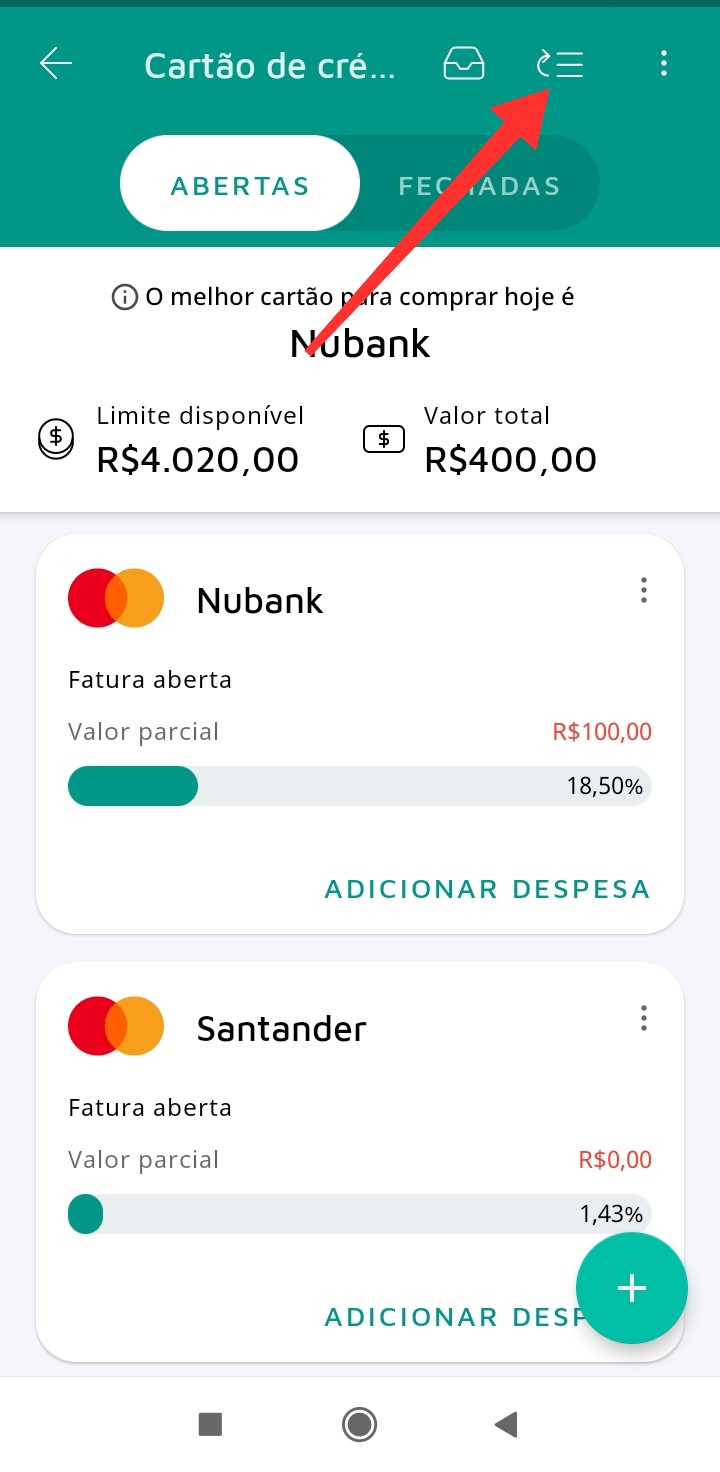Tap the Santander Mastercard logo
The width and height of the screenshot is (720, 1472).
click(x=116, y=1026)
